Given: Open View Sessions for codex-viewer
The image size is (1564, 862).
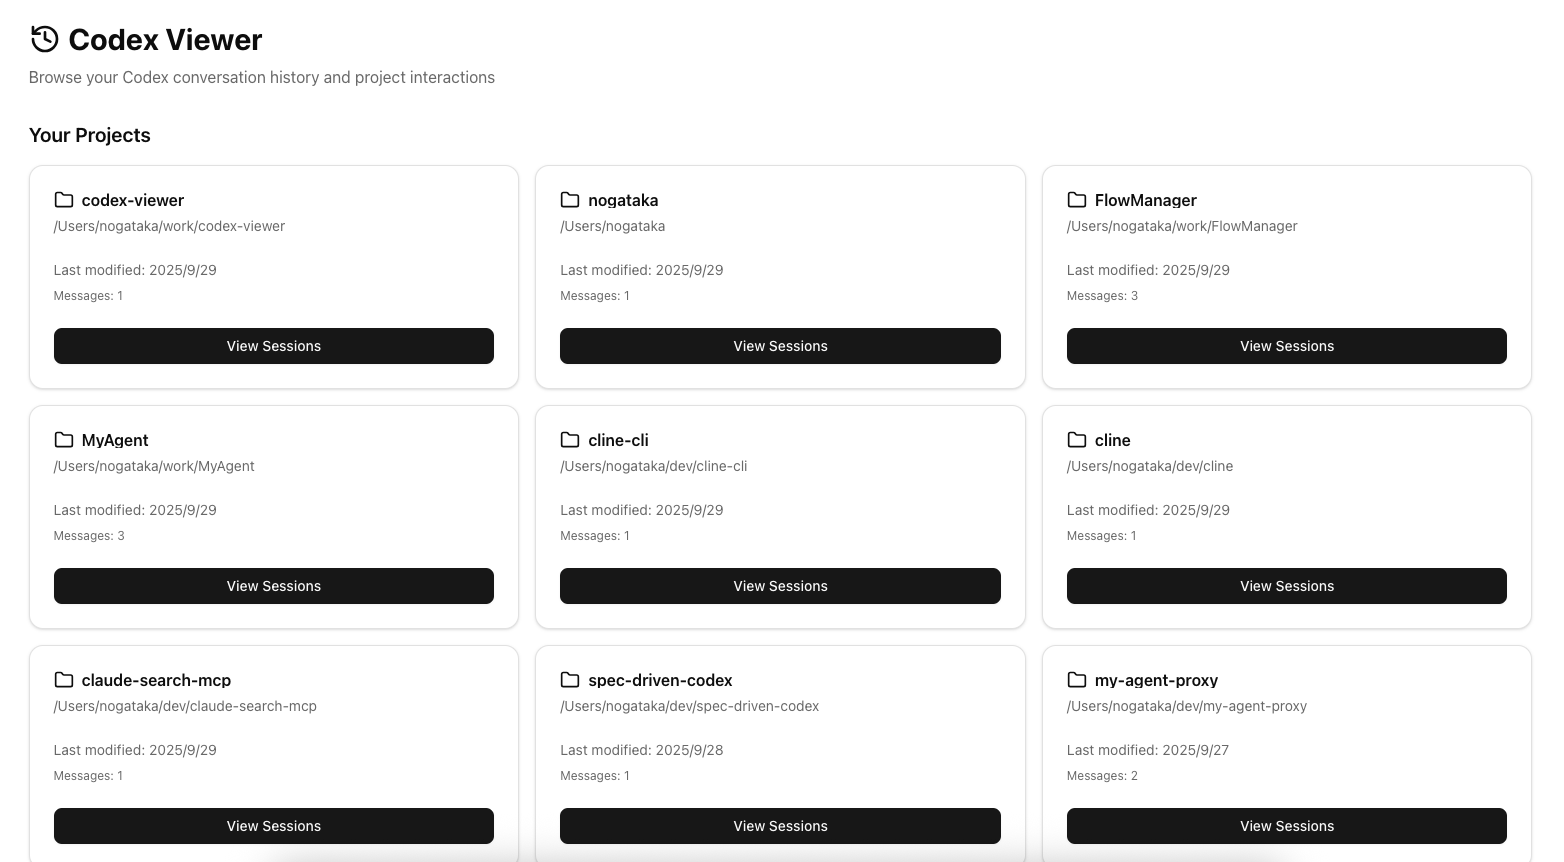Looking at the screenshot, I should coord(274,346).
